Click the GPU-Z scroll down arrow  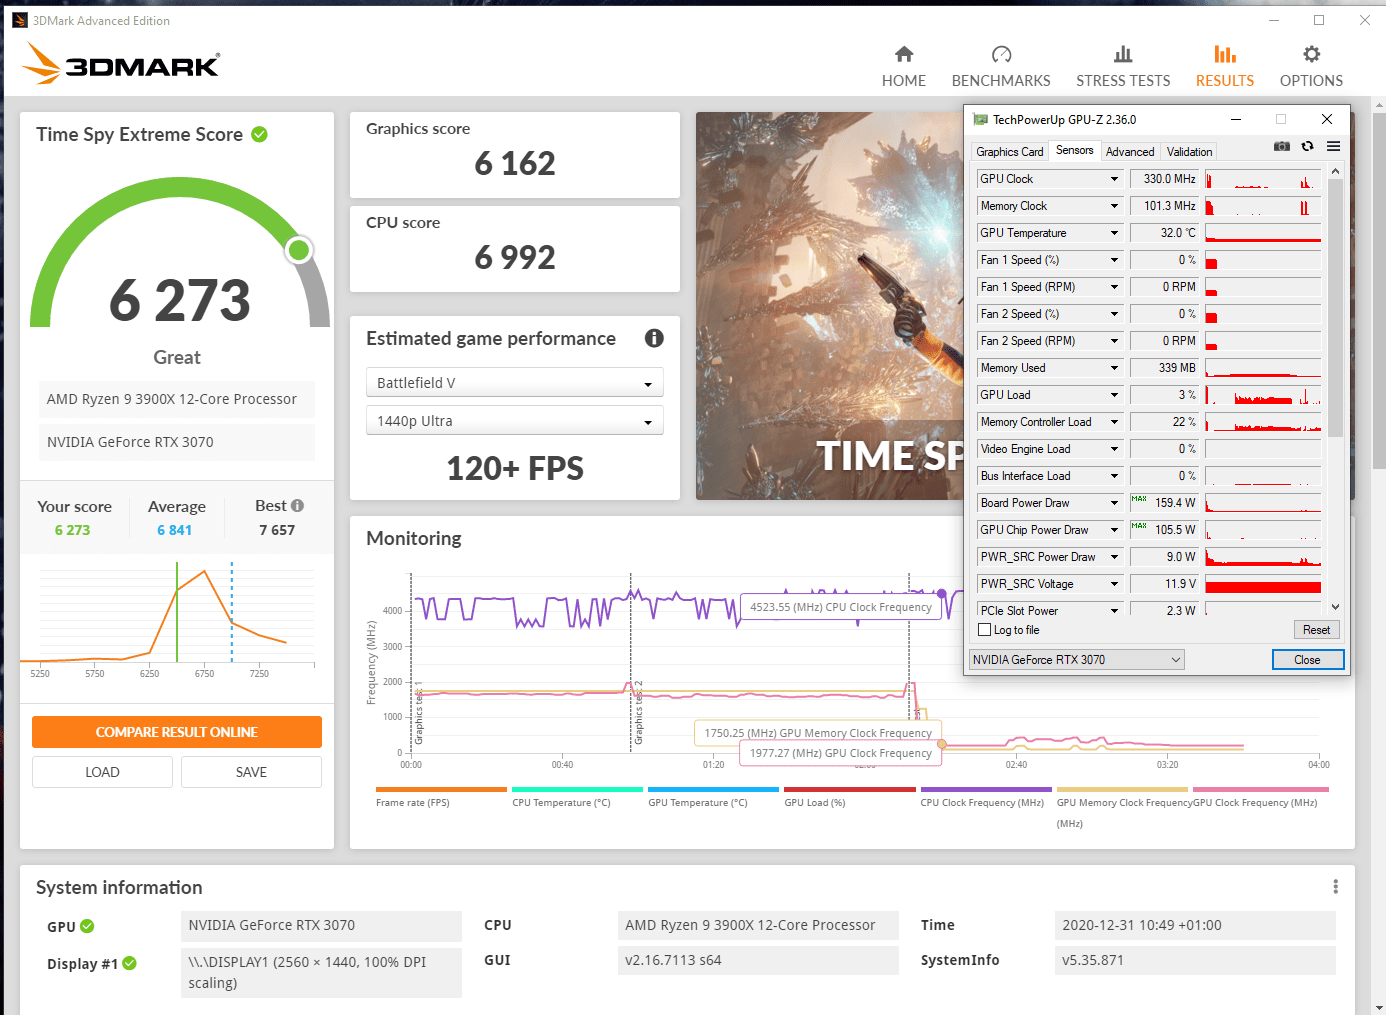[x=1335, y=607]
